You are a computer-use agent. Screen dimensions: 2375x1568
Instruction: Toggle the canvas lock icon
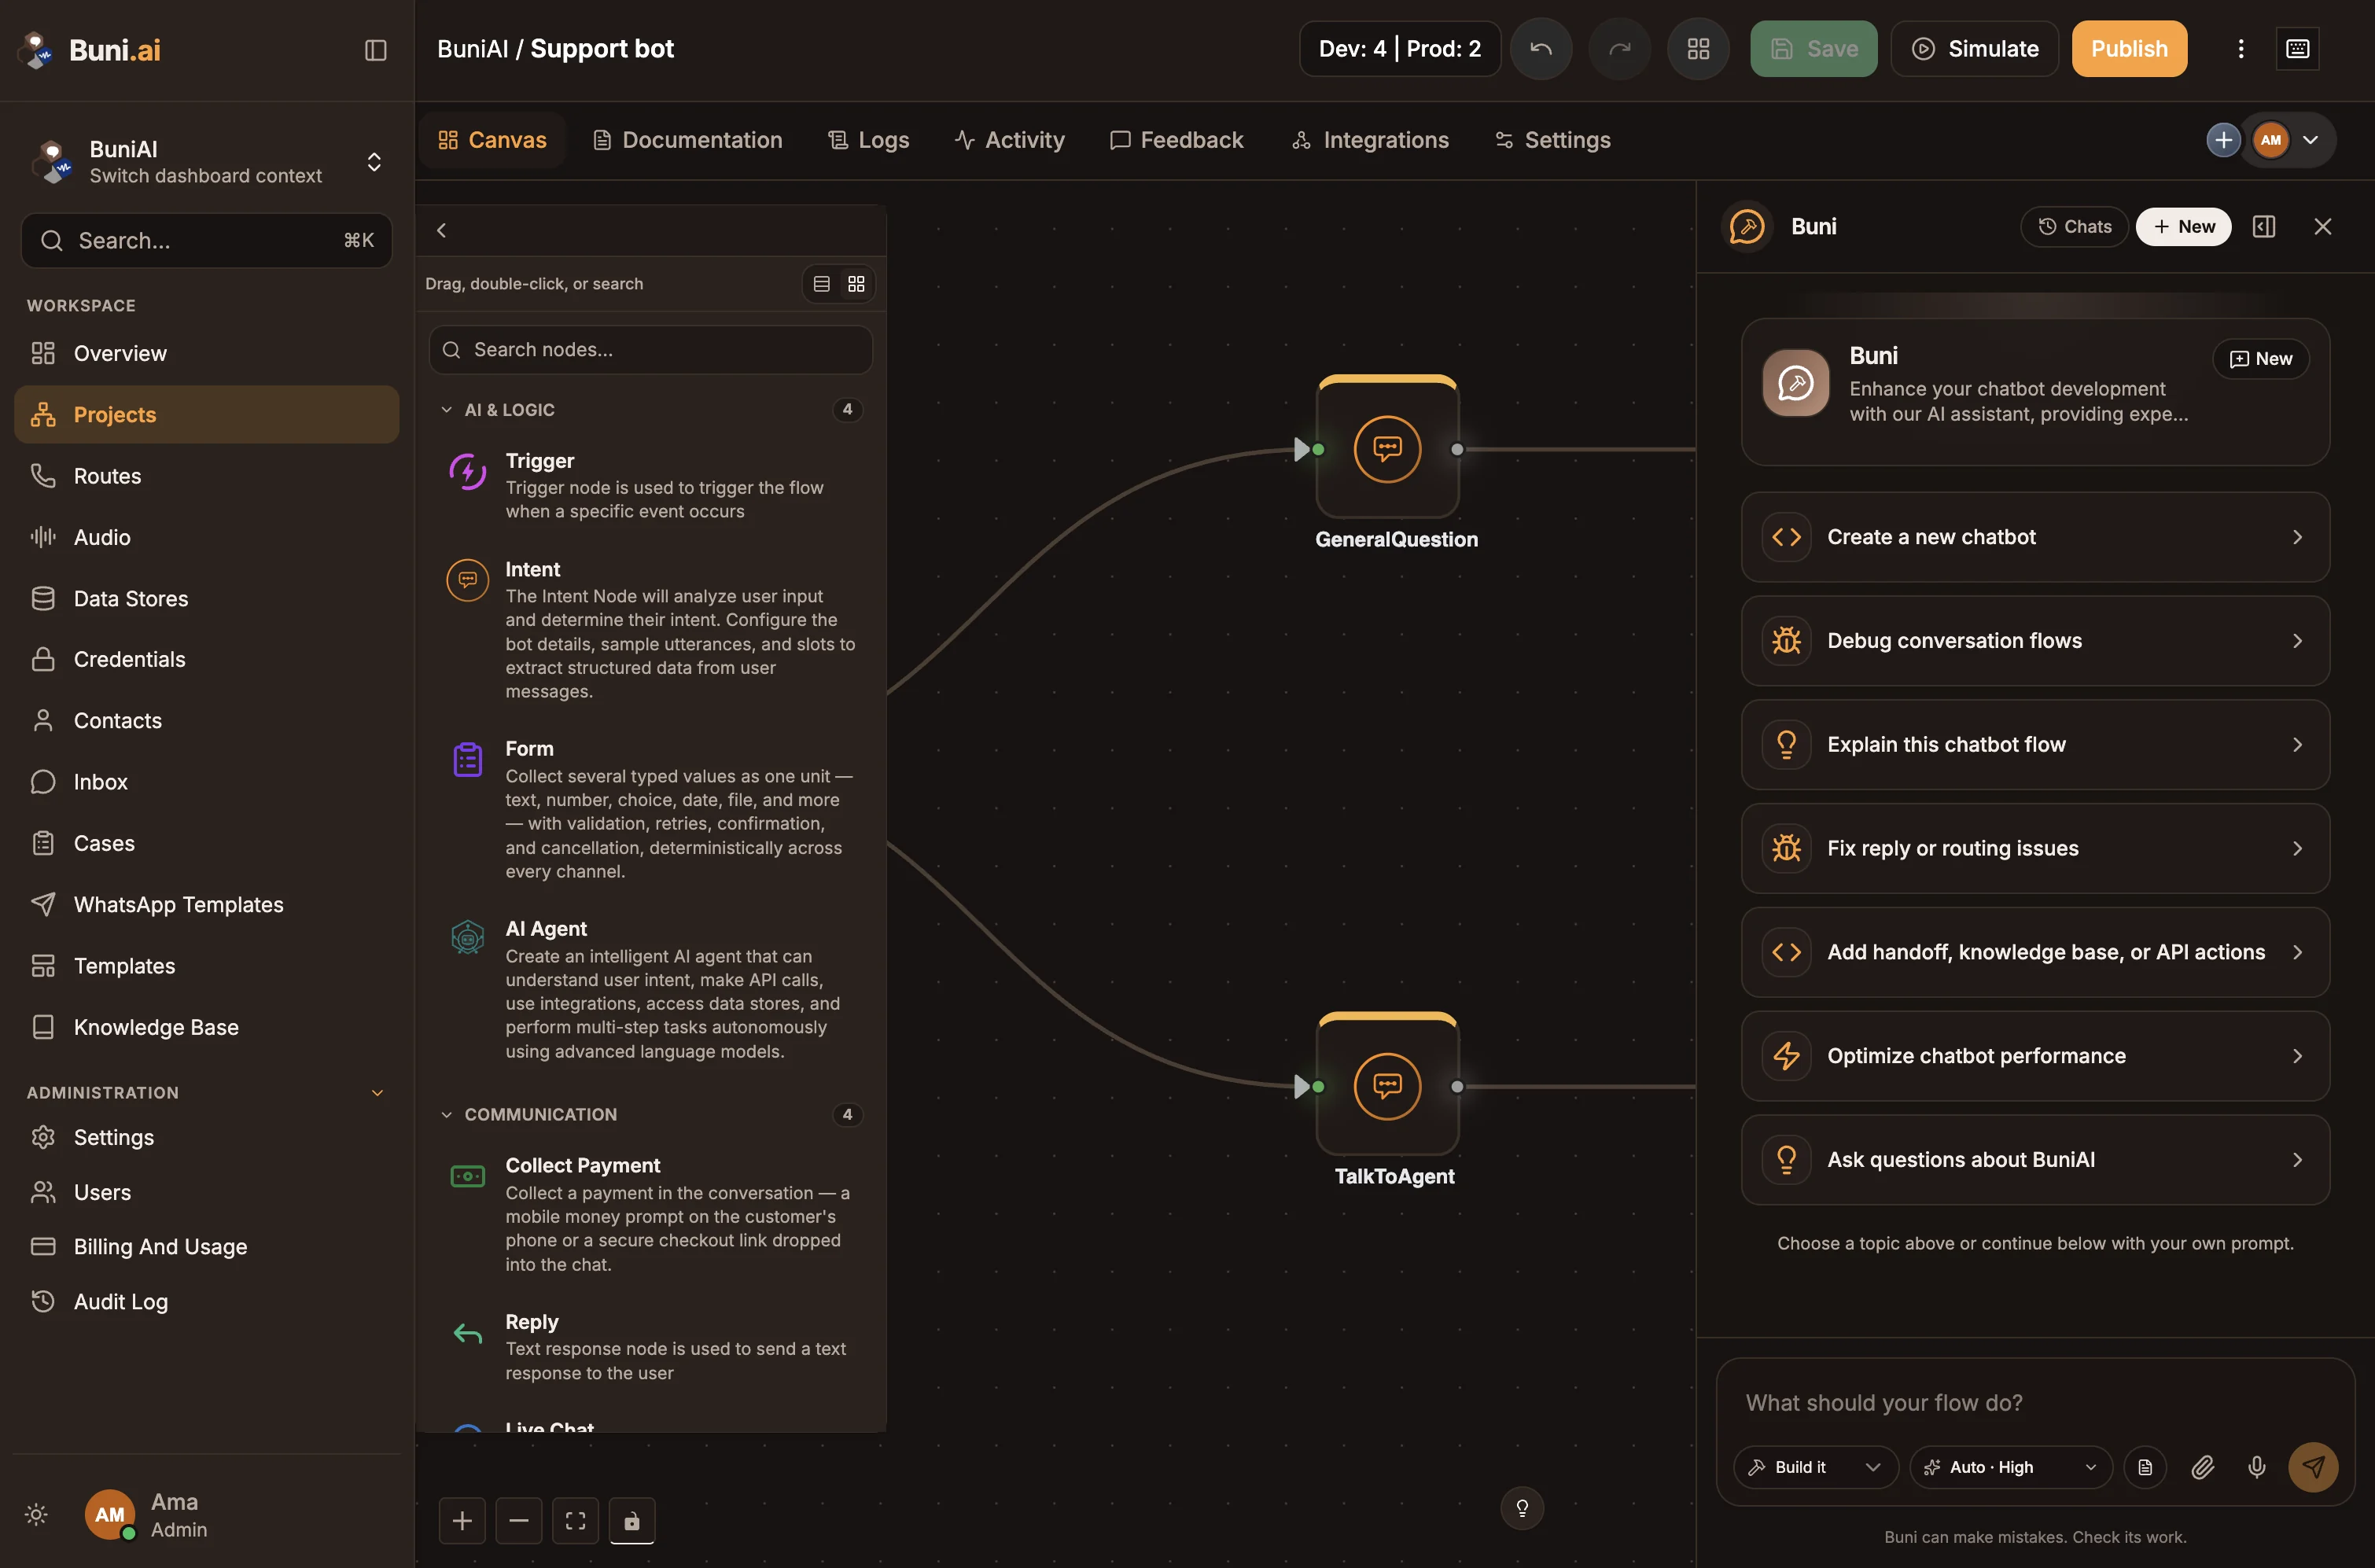pyautogui.click(x=632, y=1521)
